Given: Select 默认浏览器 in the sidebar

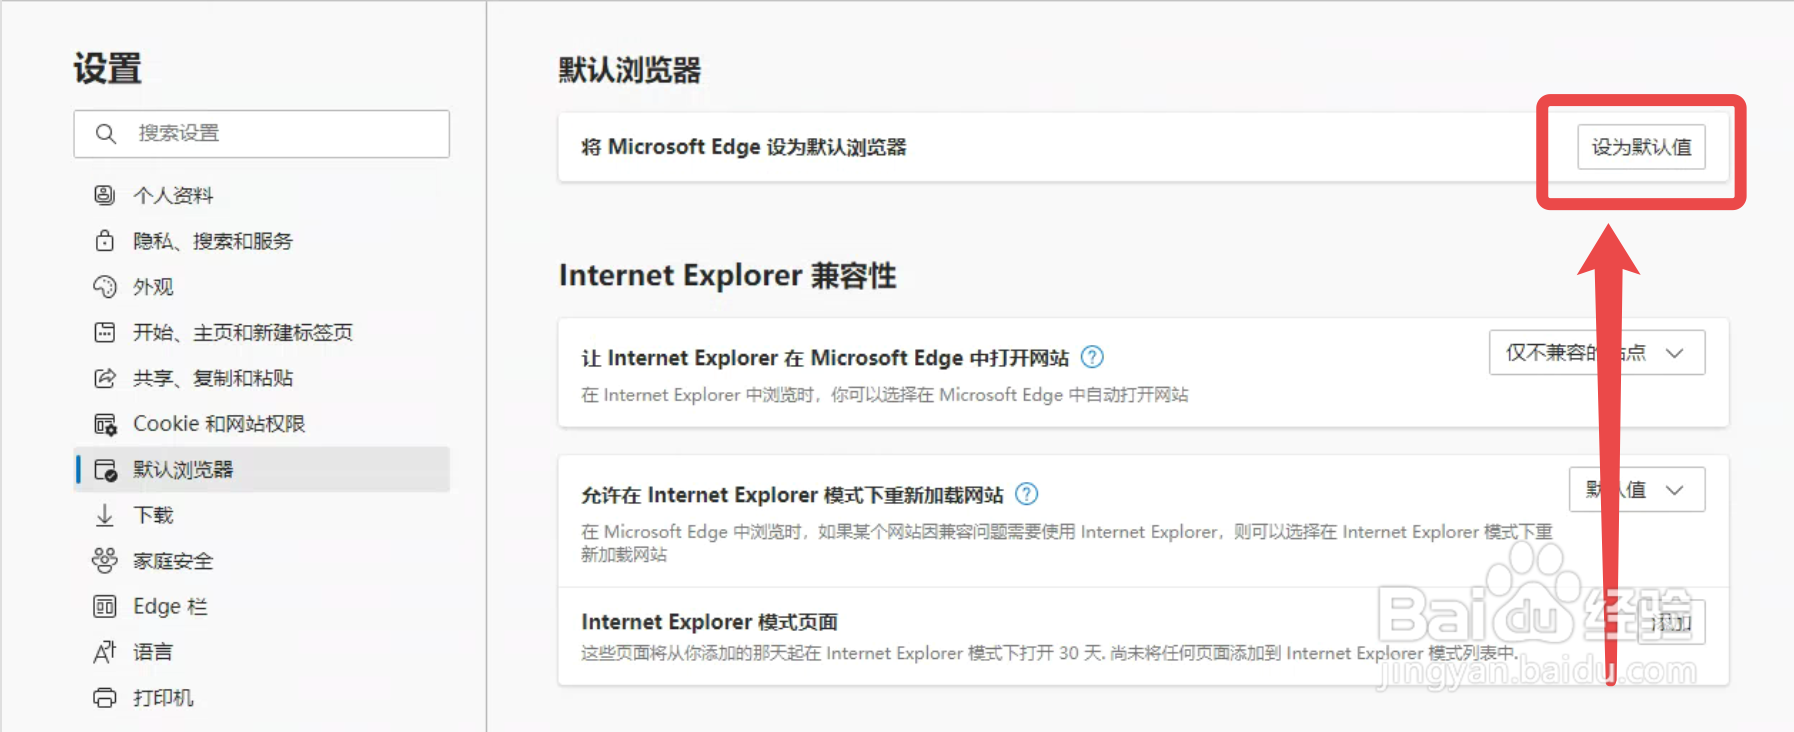Looking at the screenshot, I should point(263,470).
